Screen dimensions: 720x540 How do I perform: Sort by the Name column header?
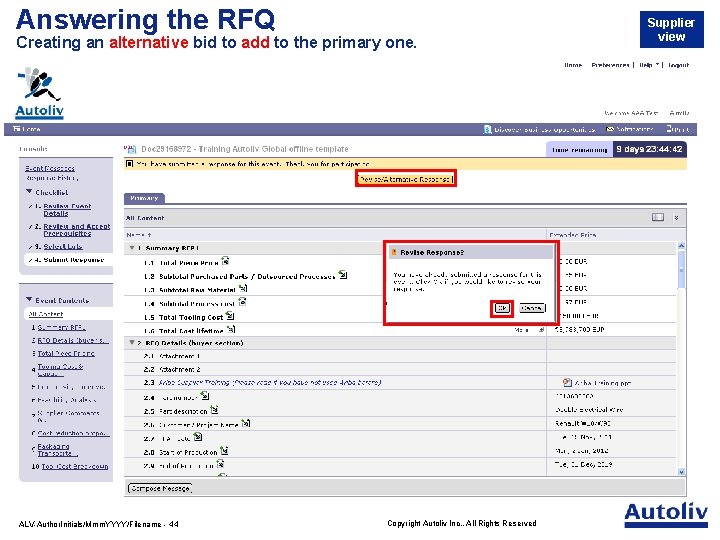pyautogui.click(x=138, y=235)
